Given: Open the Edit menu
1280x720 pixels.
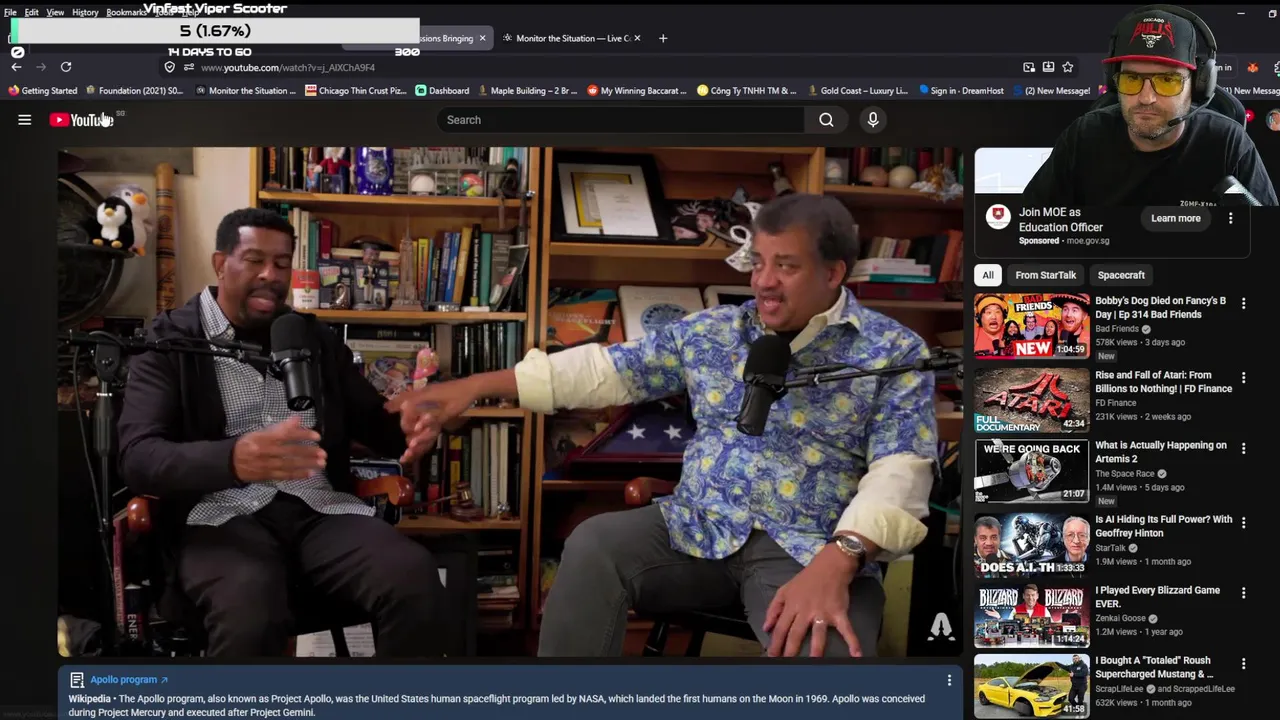Looking at the screenshot, I should pos(32,12).
